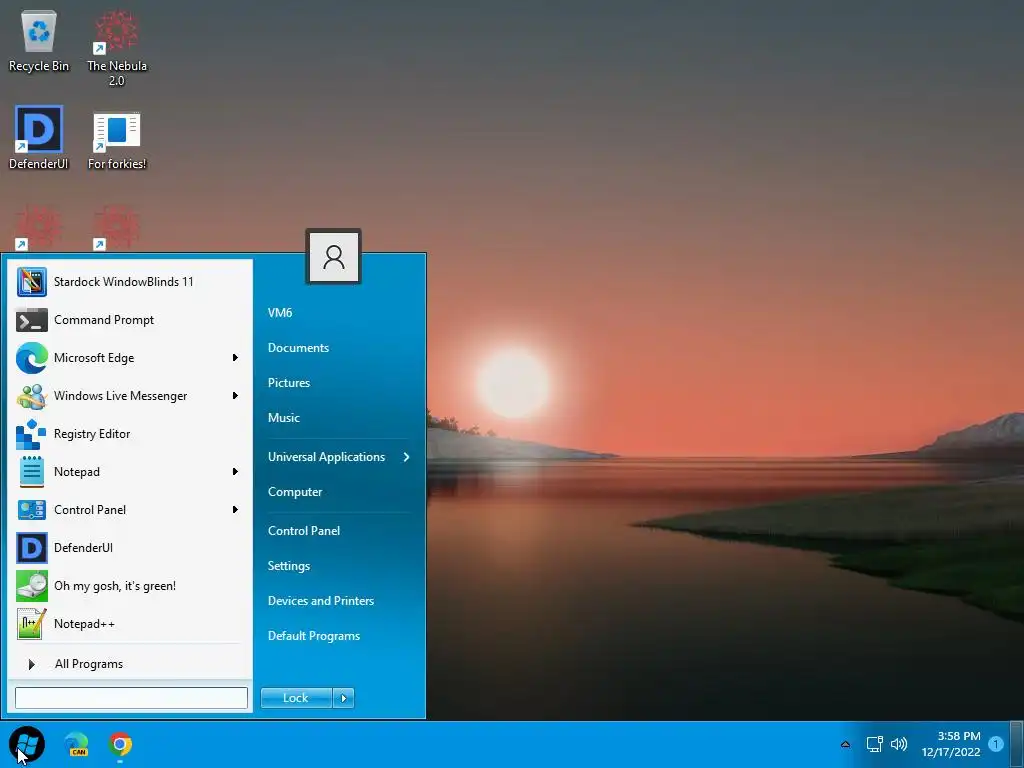Expand the Notepad jump list arrow

pos(235,472)
